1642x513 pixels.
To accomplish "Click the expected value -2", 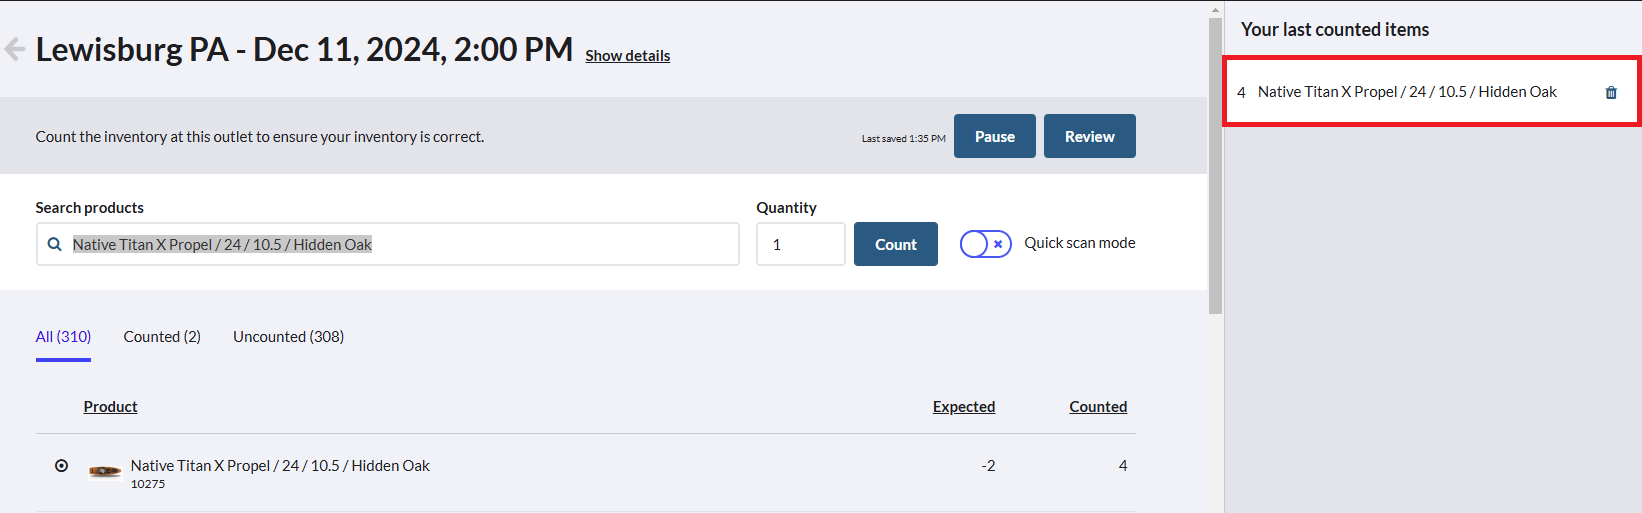I will pyautogui.click(x=988, y=466).
